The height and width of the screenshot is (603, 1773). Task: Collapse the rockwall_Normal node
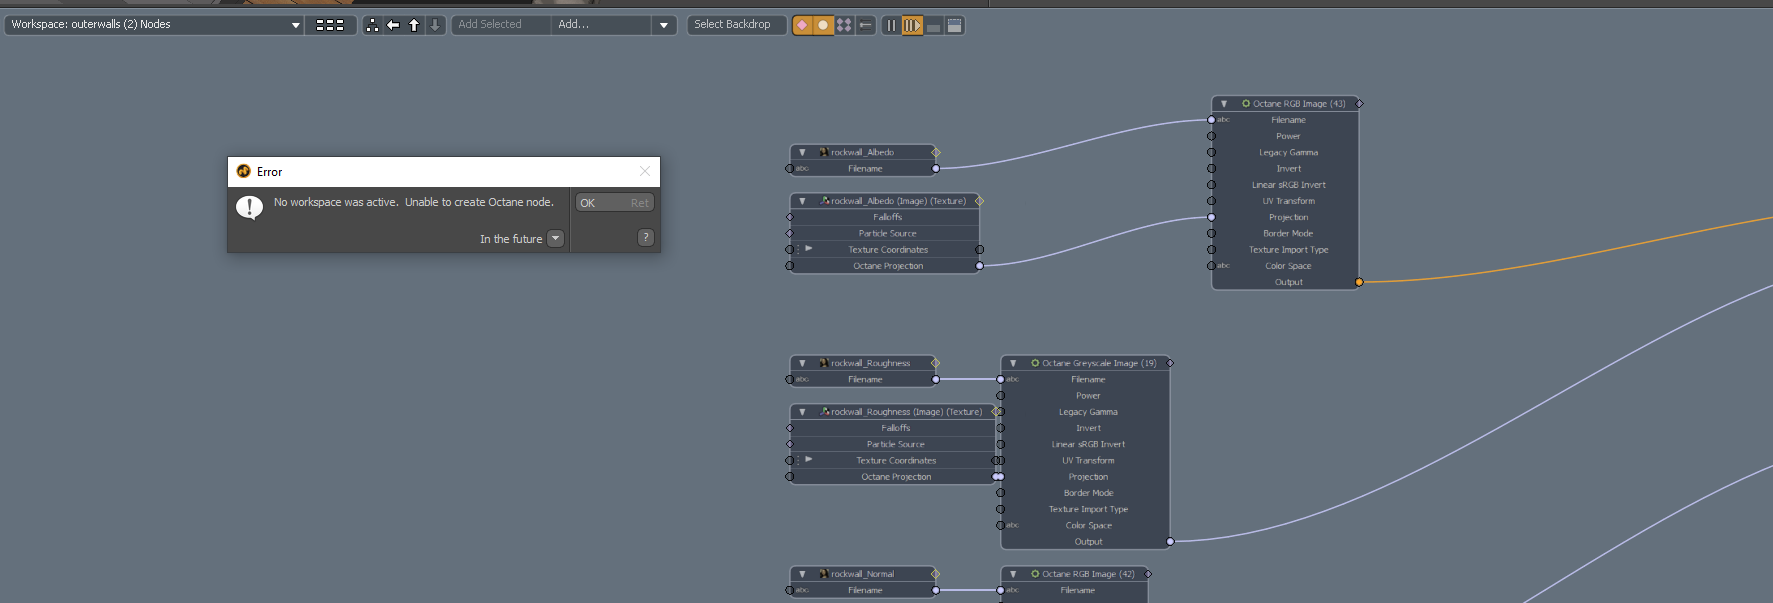coord(802,574)
